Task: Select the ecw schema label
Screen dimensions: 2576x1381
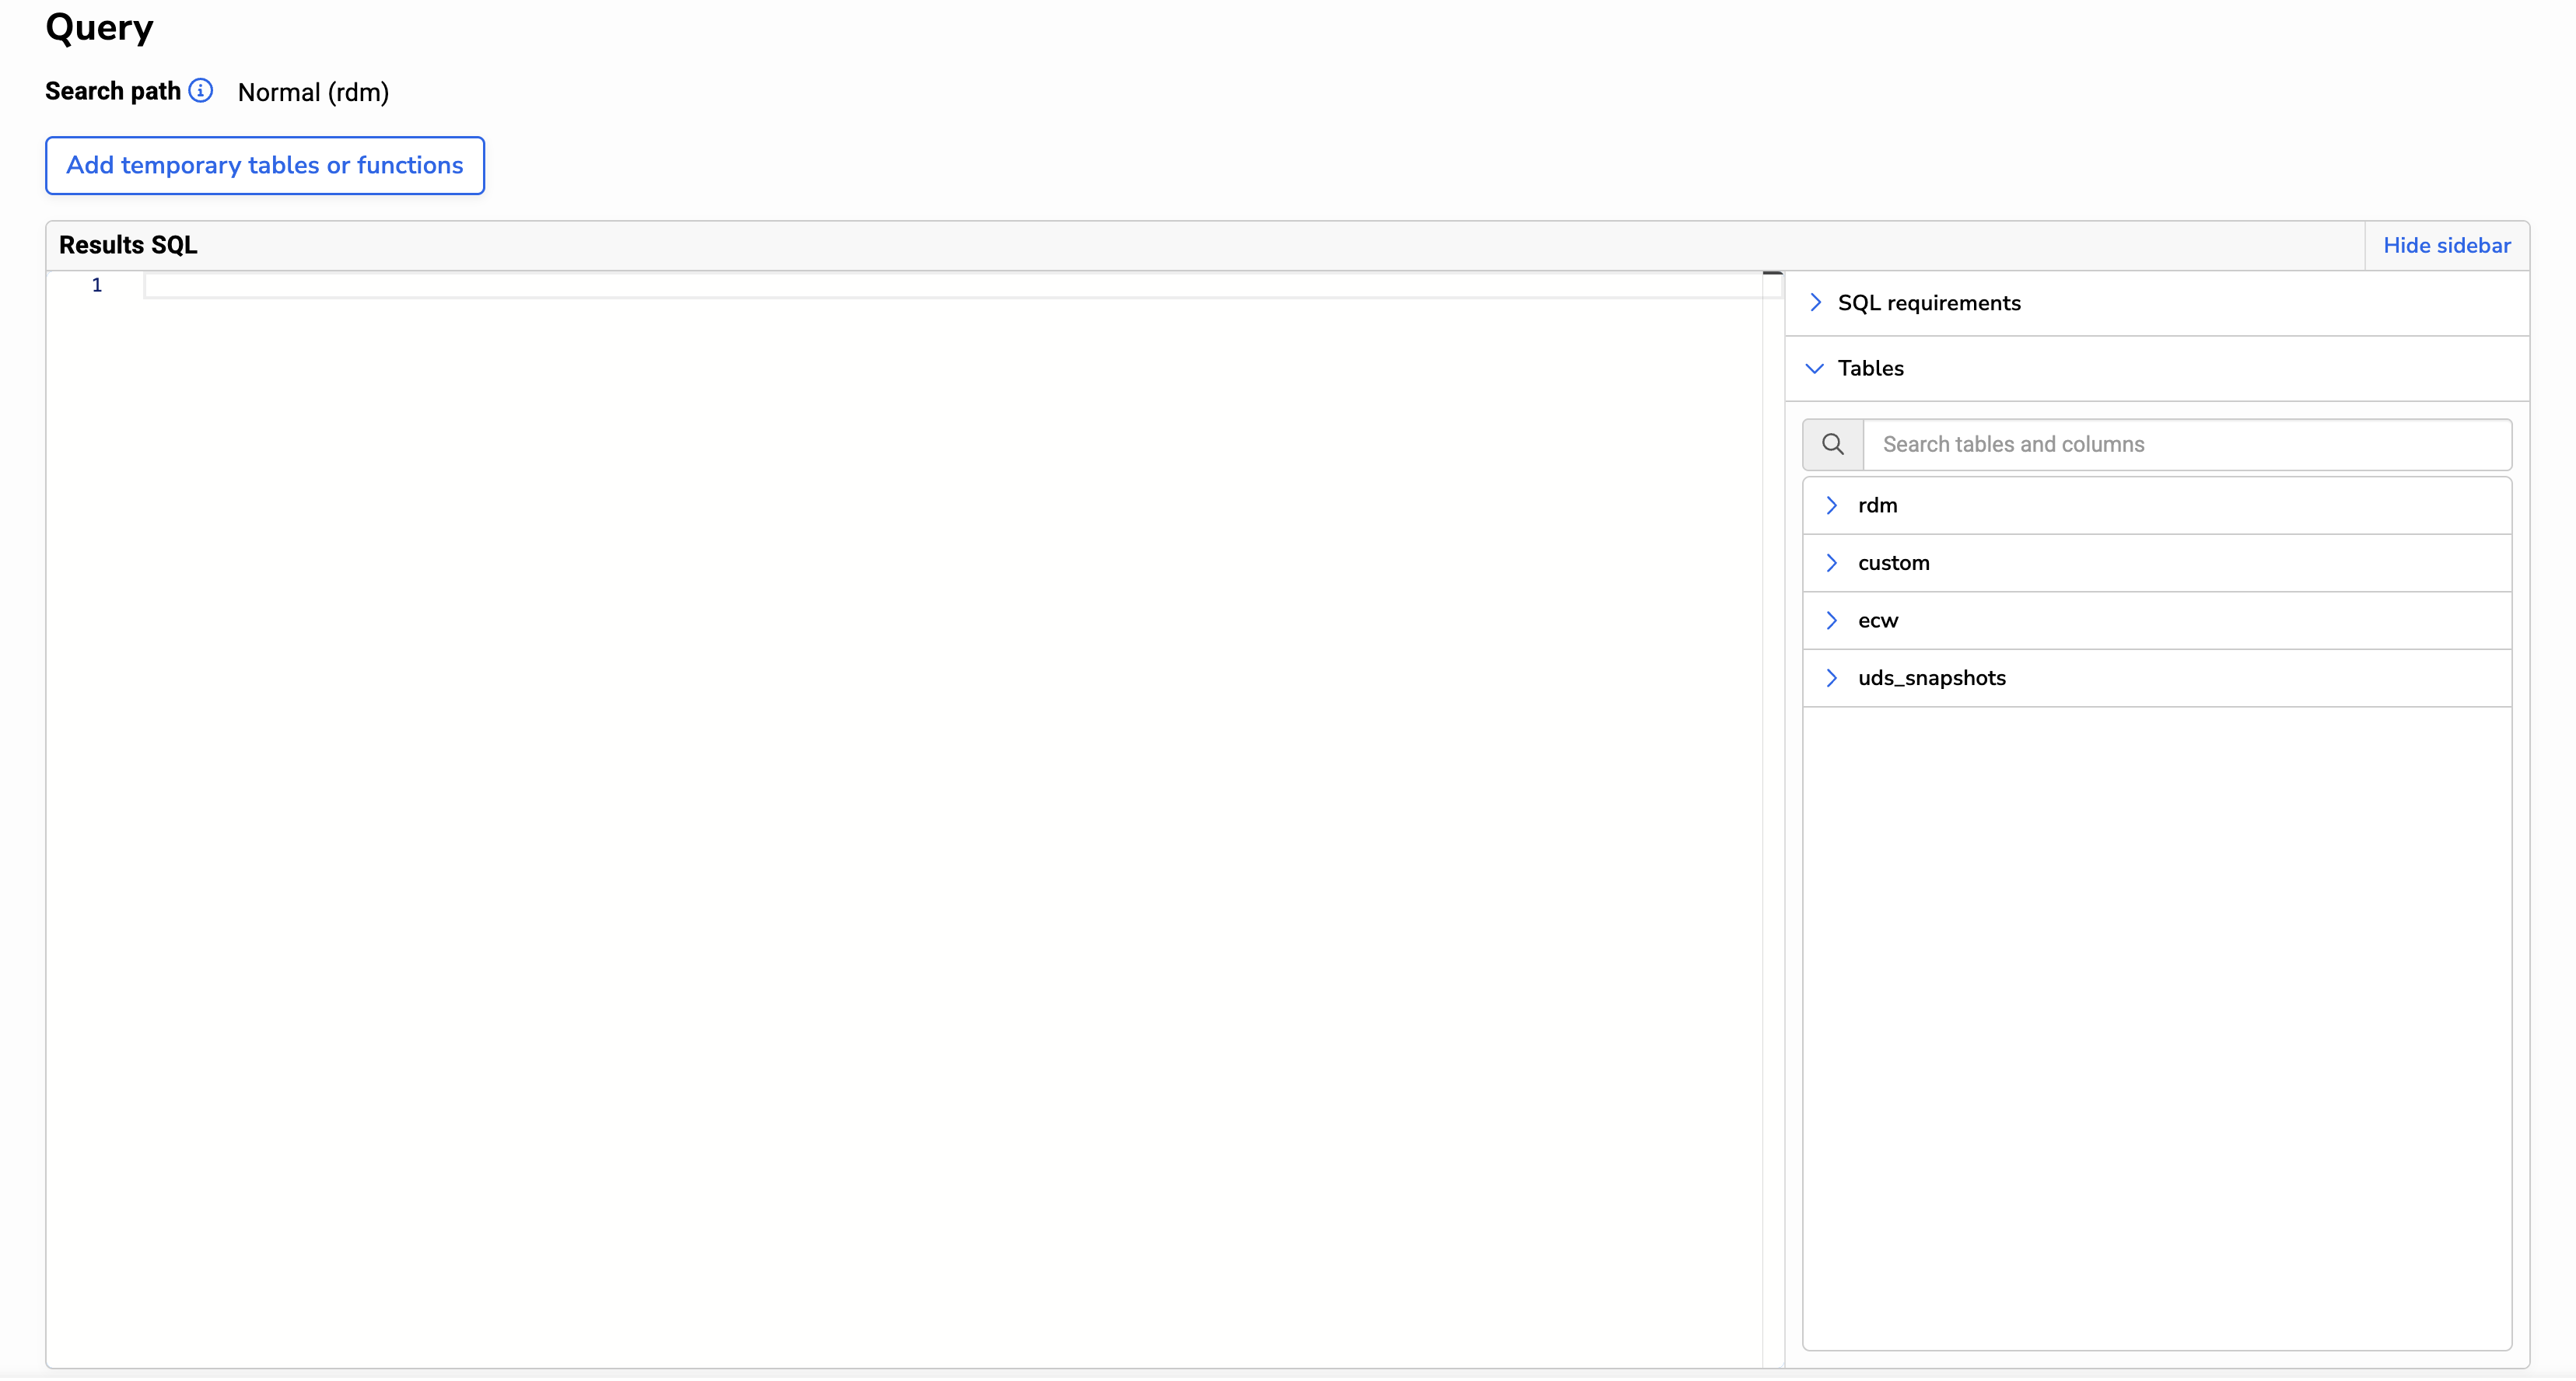Action: 1877,621
